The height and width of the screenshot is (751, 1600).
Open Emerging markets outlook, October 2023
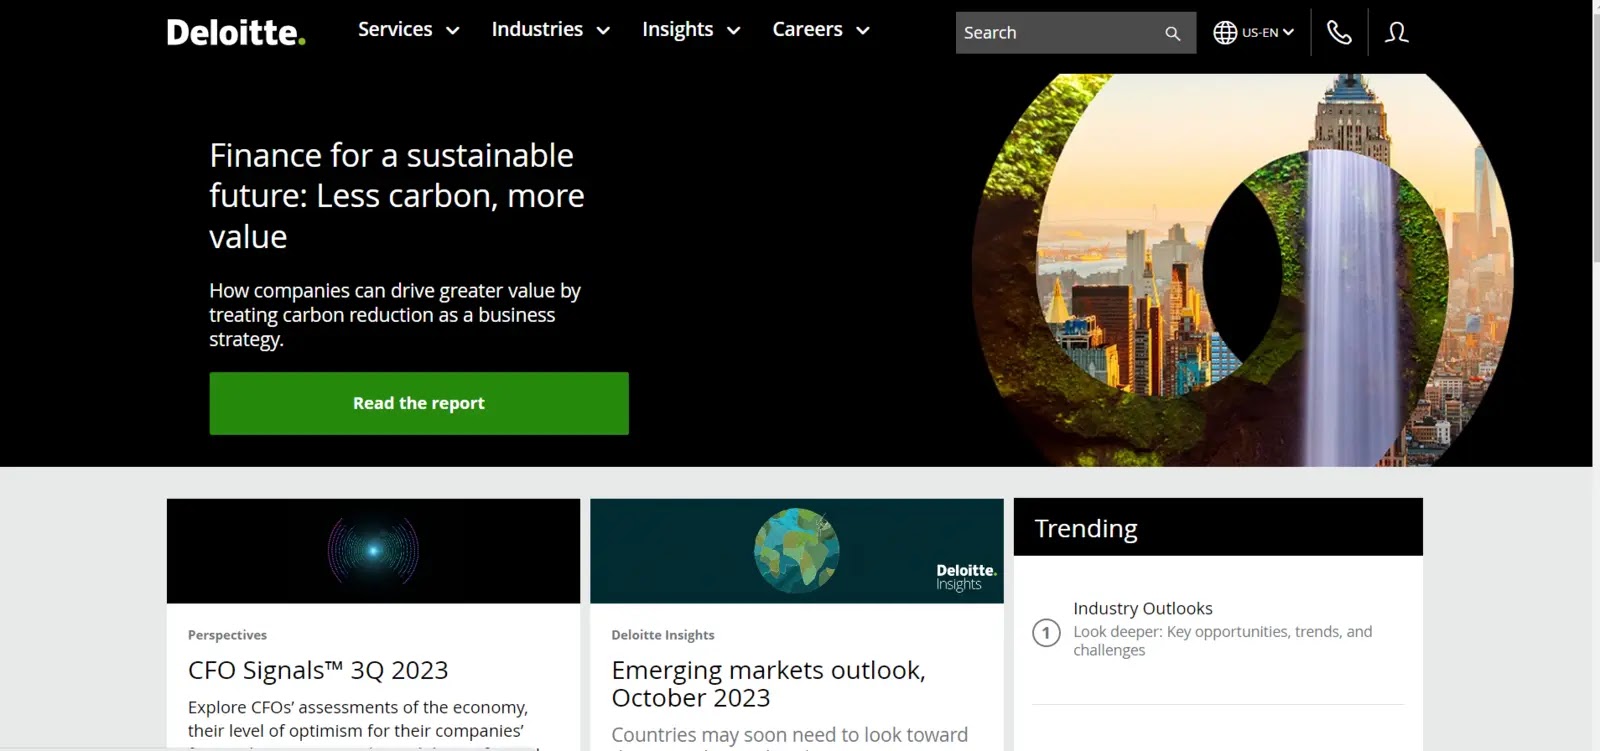click(768, 684)
